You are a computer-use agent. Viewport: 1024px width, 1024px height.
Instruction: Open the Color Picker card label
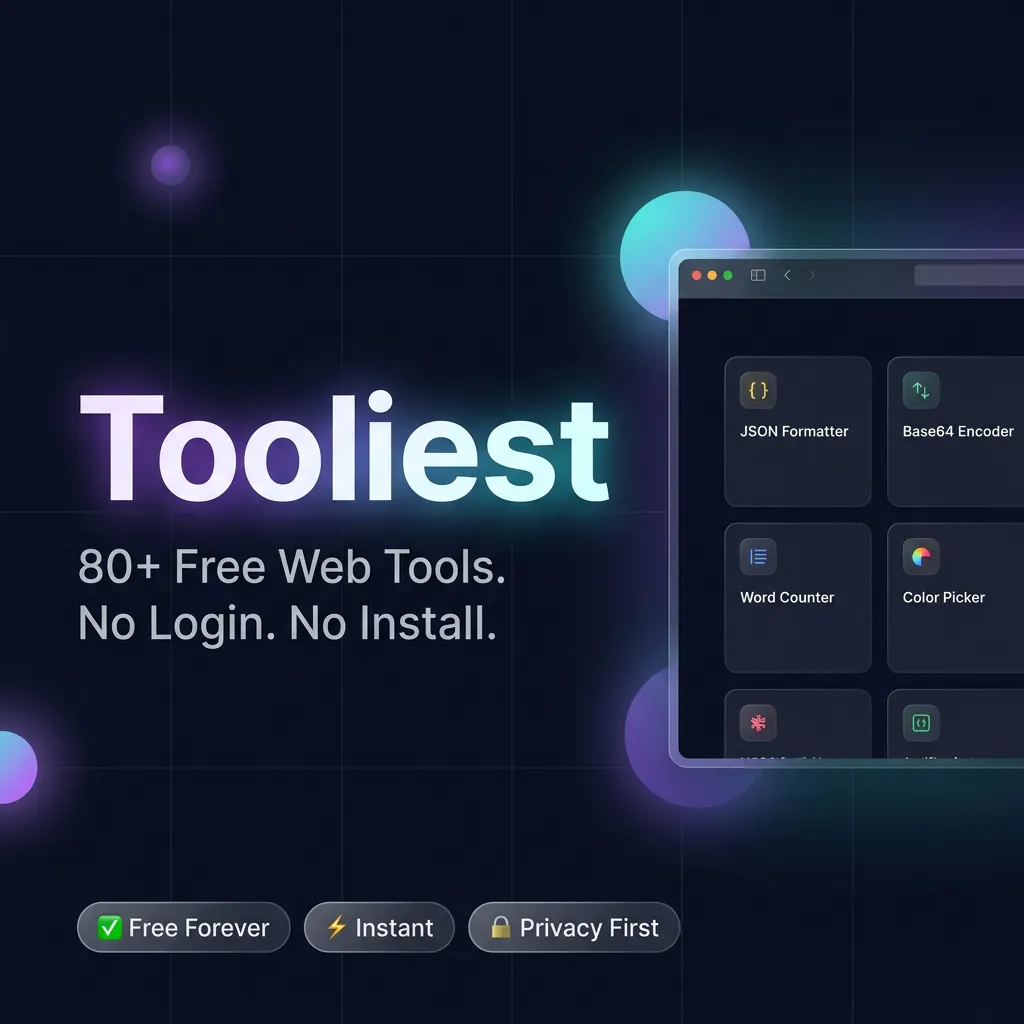pos(943,597)
